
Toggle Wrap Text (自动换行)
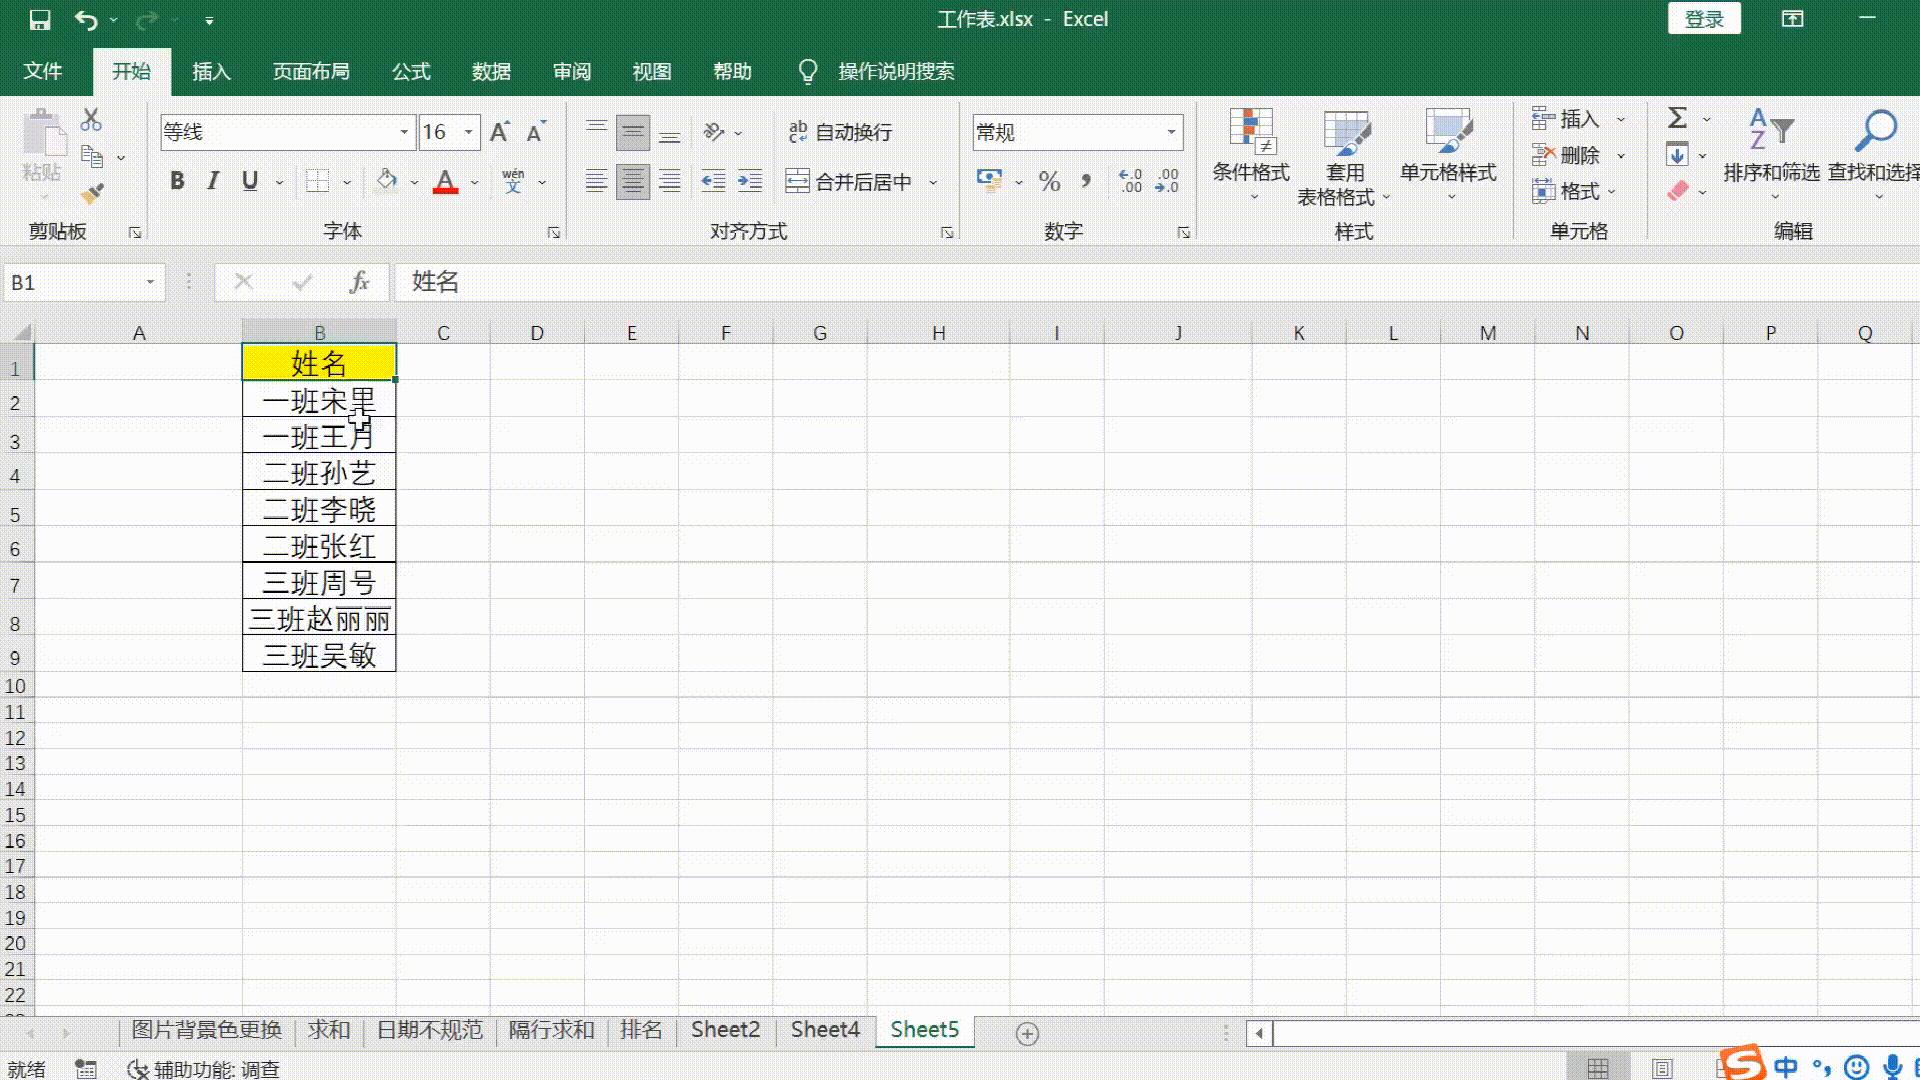840,132
